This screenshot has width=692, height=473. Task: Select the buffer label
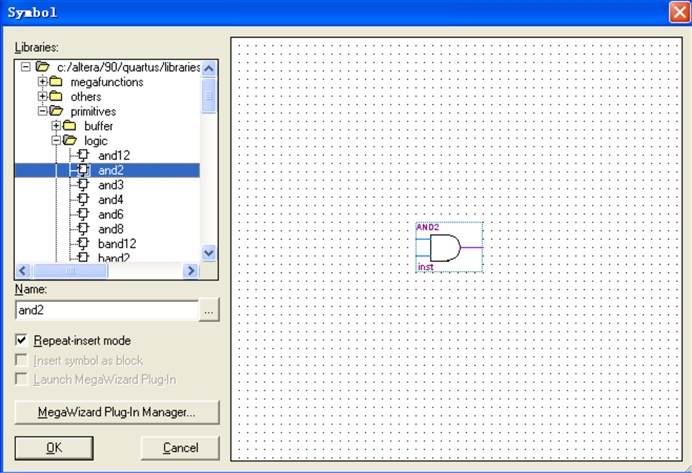98,126
